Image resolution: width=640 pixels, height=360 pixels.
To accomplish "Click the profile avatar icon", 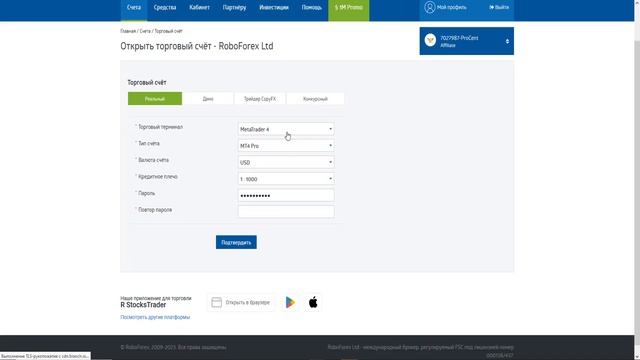I will [429, 7].
